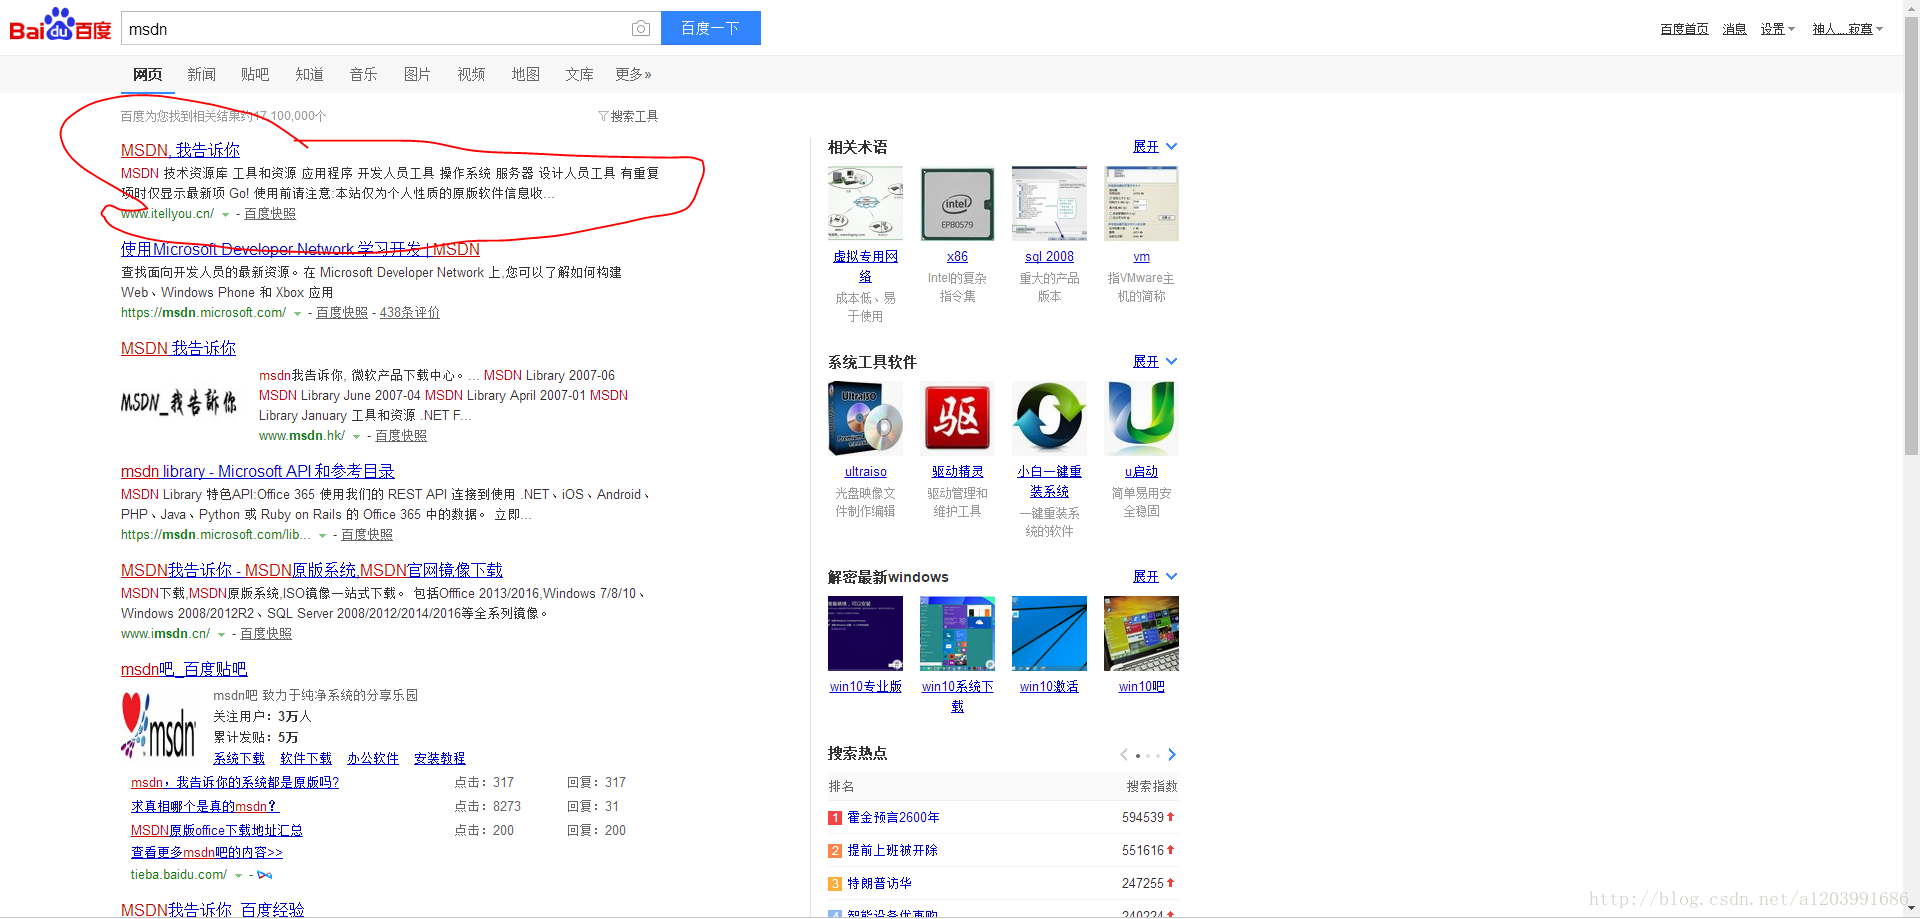Screen dimensions: 1920x919
Task: Open the circled MSDN 我告诉你 result
Action: click(x=180, y=150)
